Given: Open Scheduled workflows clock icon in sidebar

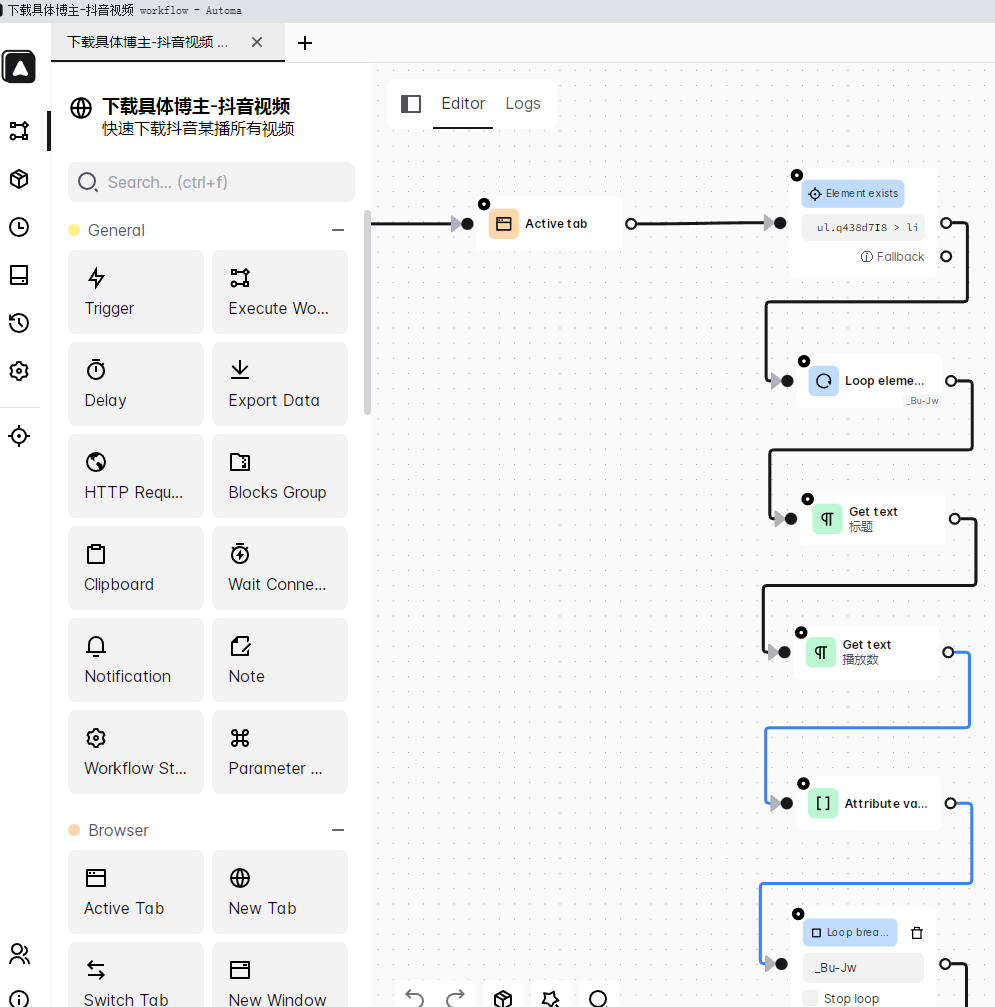Looking at the screenshot, I should (x=19, y=227).
